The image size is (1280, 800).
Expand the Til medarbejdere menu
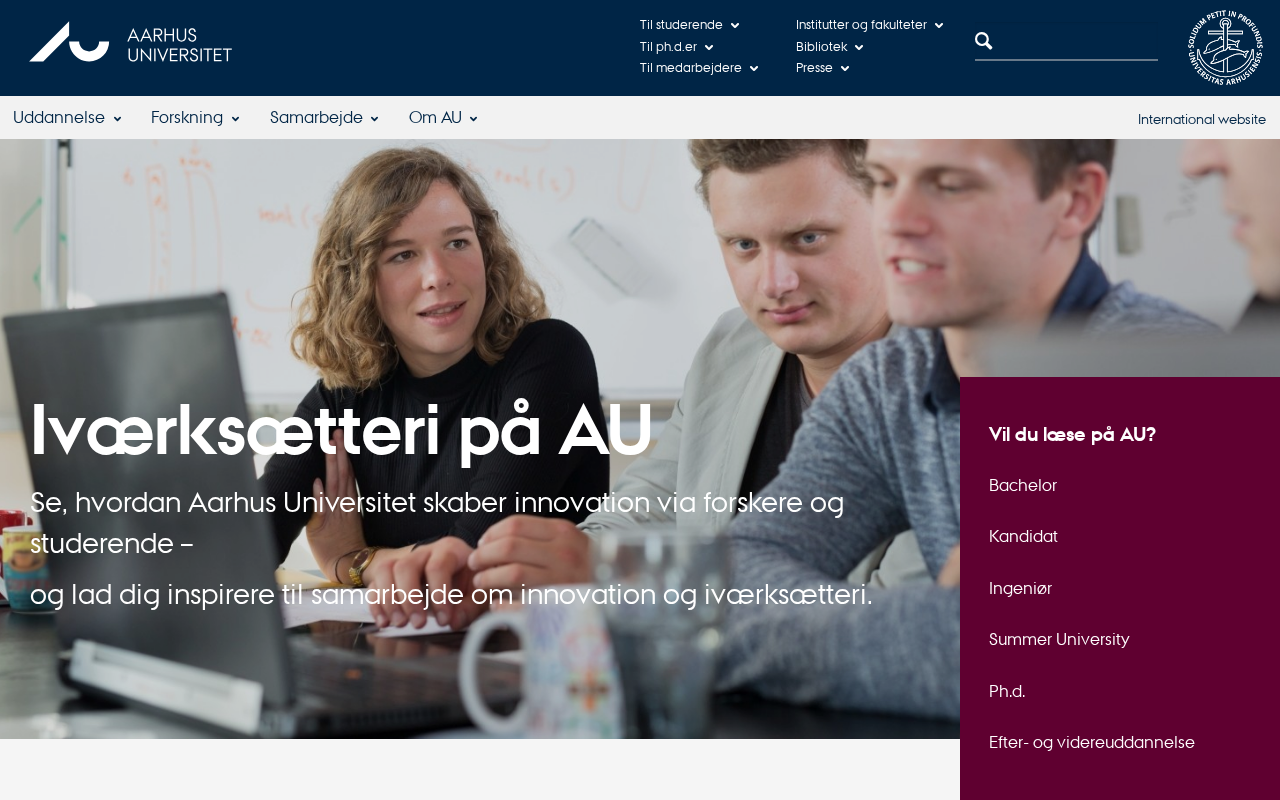click(x=699, y=68)
